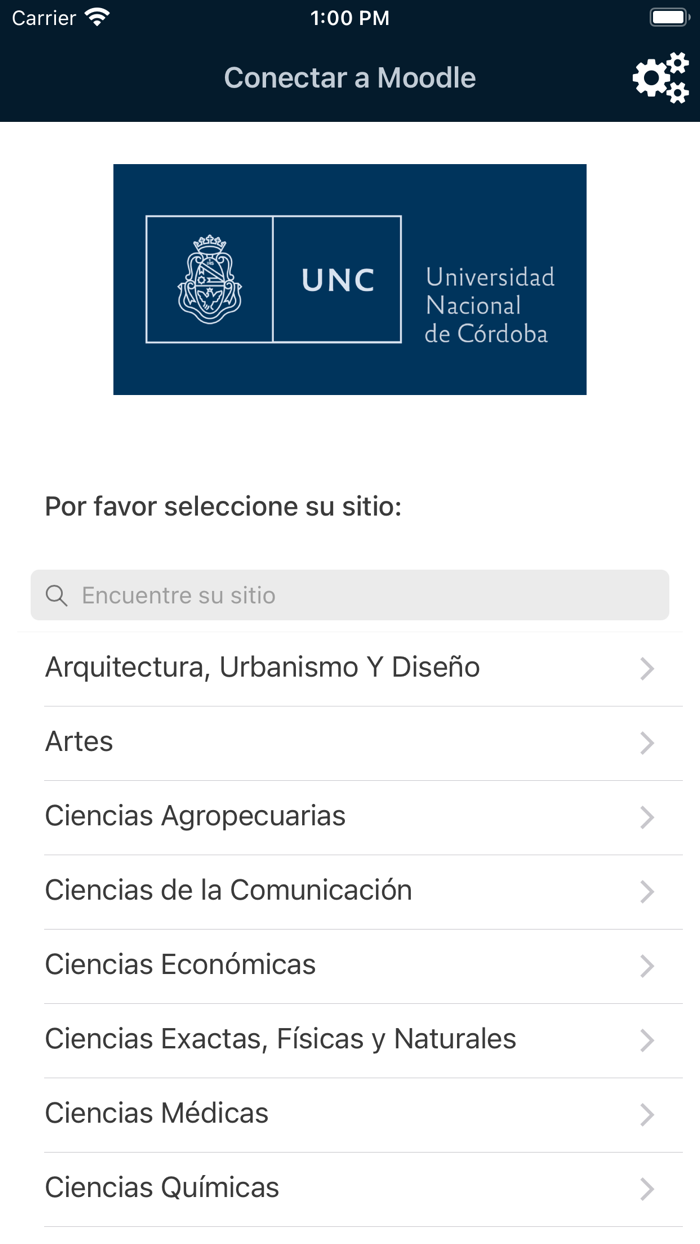Select the Ciencias Médicas site
This screenshot has width=700, height=1244.
pos(156,1114)
